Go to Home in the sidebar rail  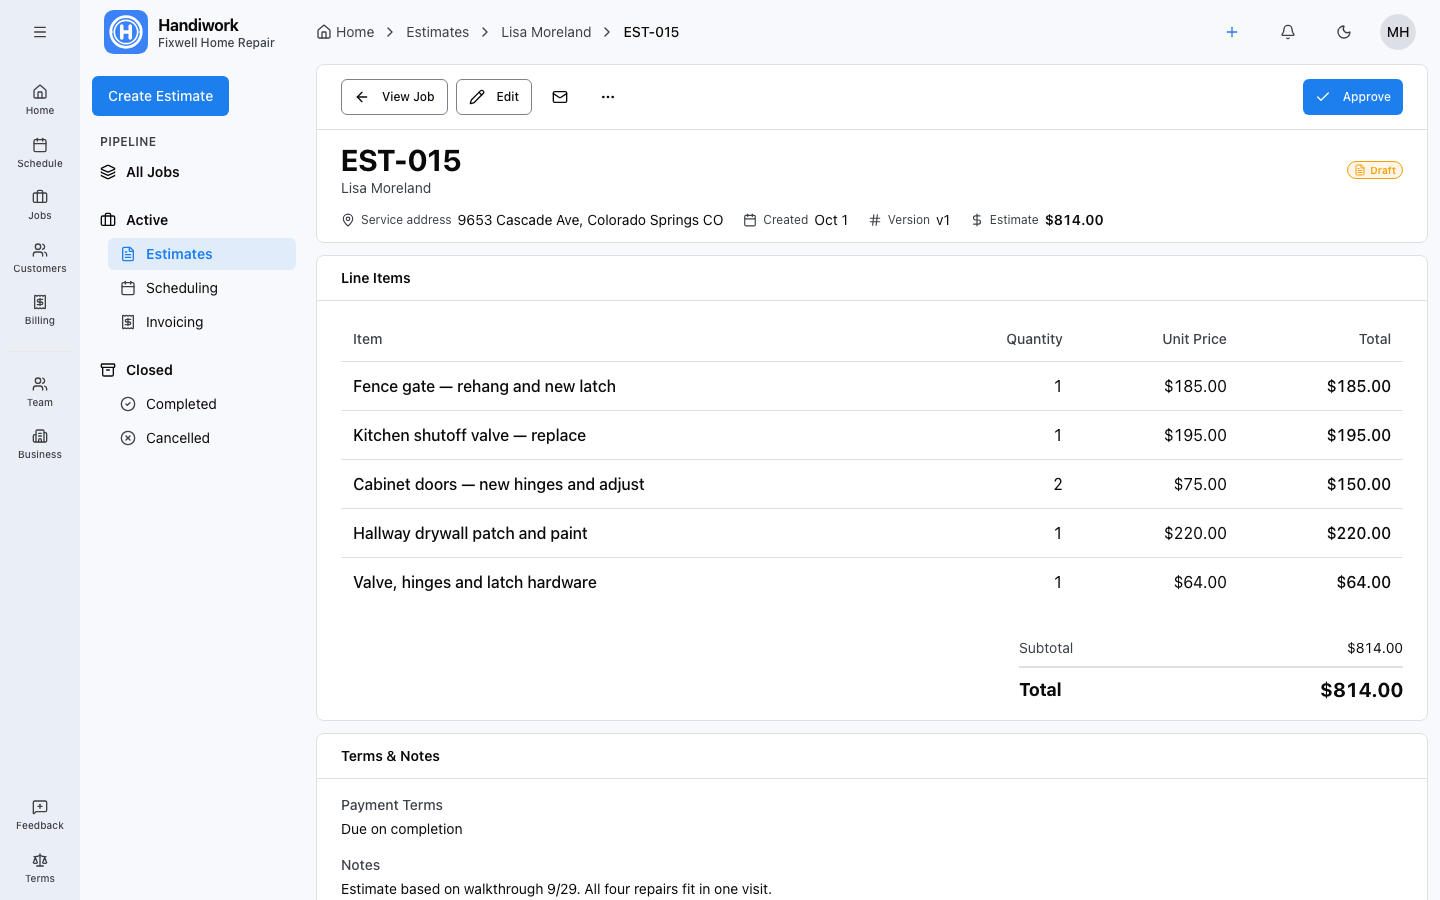coord(40,99)
